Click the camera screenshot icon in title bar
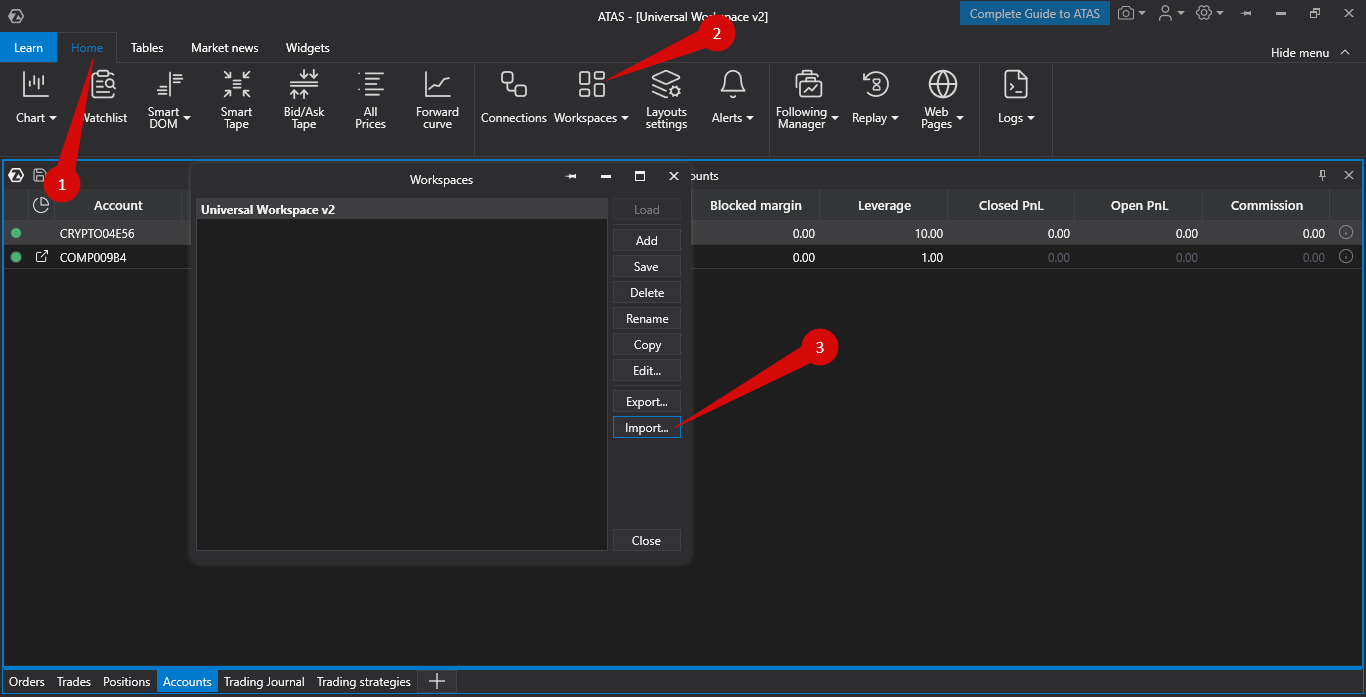The width and height of the screenshot is (1366, 697). [x=1127, y=14]
